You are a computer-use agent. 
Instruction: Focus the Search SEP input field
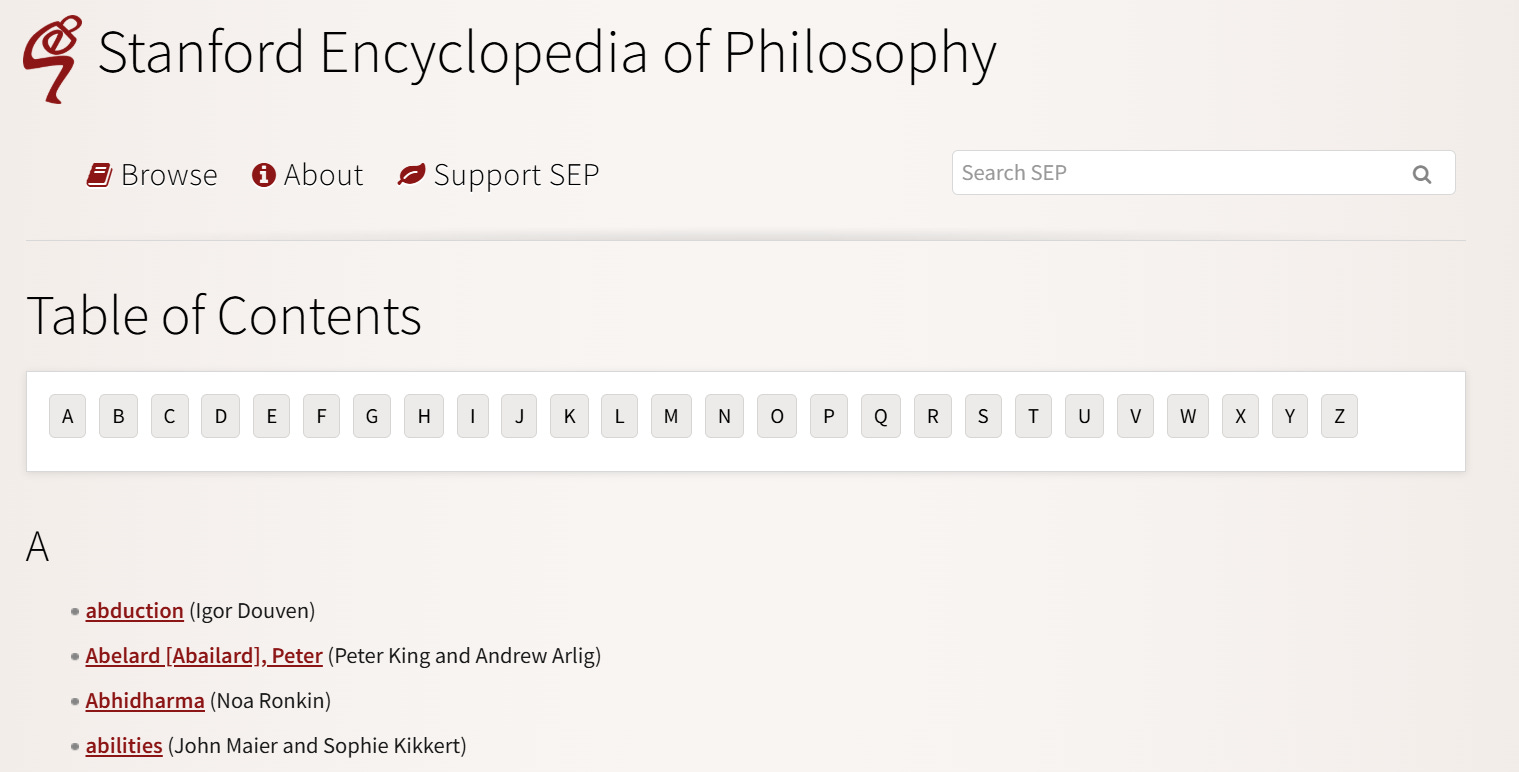[x=1203, y=173]
